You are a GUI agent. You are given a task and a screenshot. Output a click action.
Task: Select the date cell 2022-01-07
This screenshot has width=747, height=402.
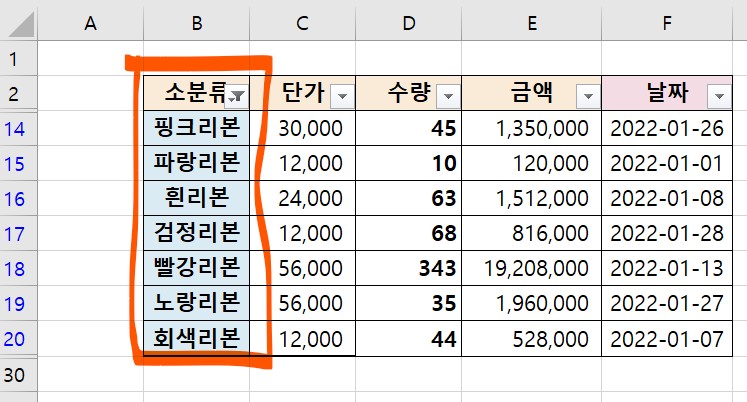(x=667, y=338)
